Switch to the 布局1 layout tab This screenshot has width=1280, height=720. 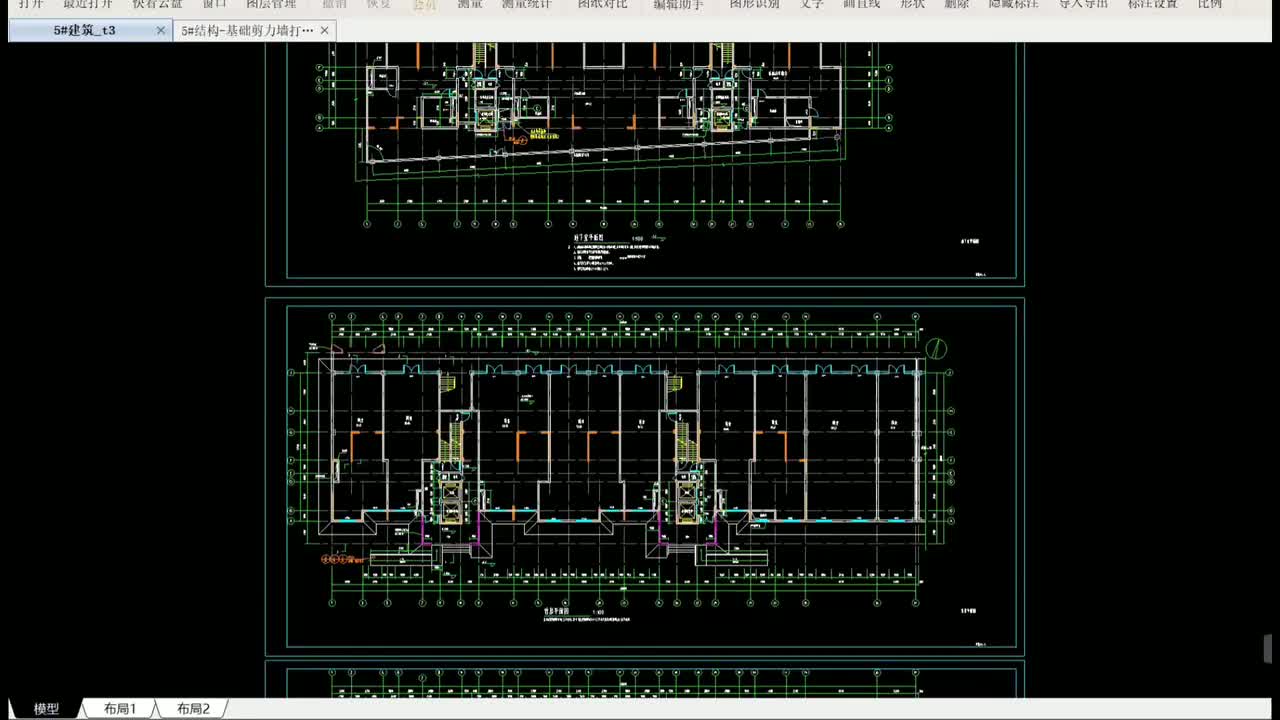120,709
